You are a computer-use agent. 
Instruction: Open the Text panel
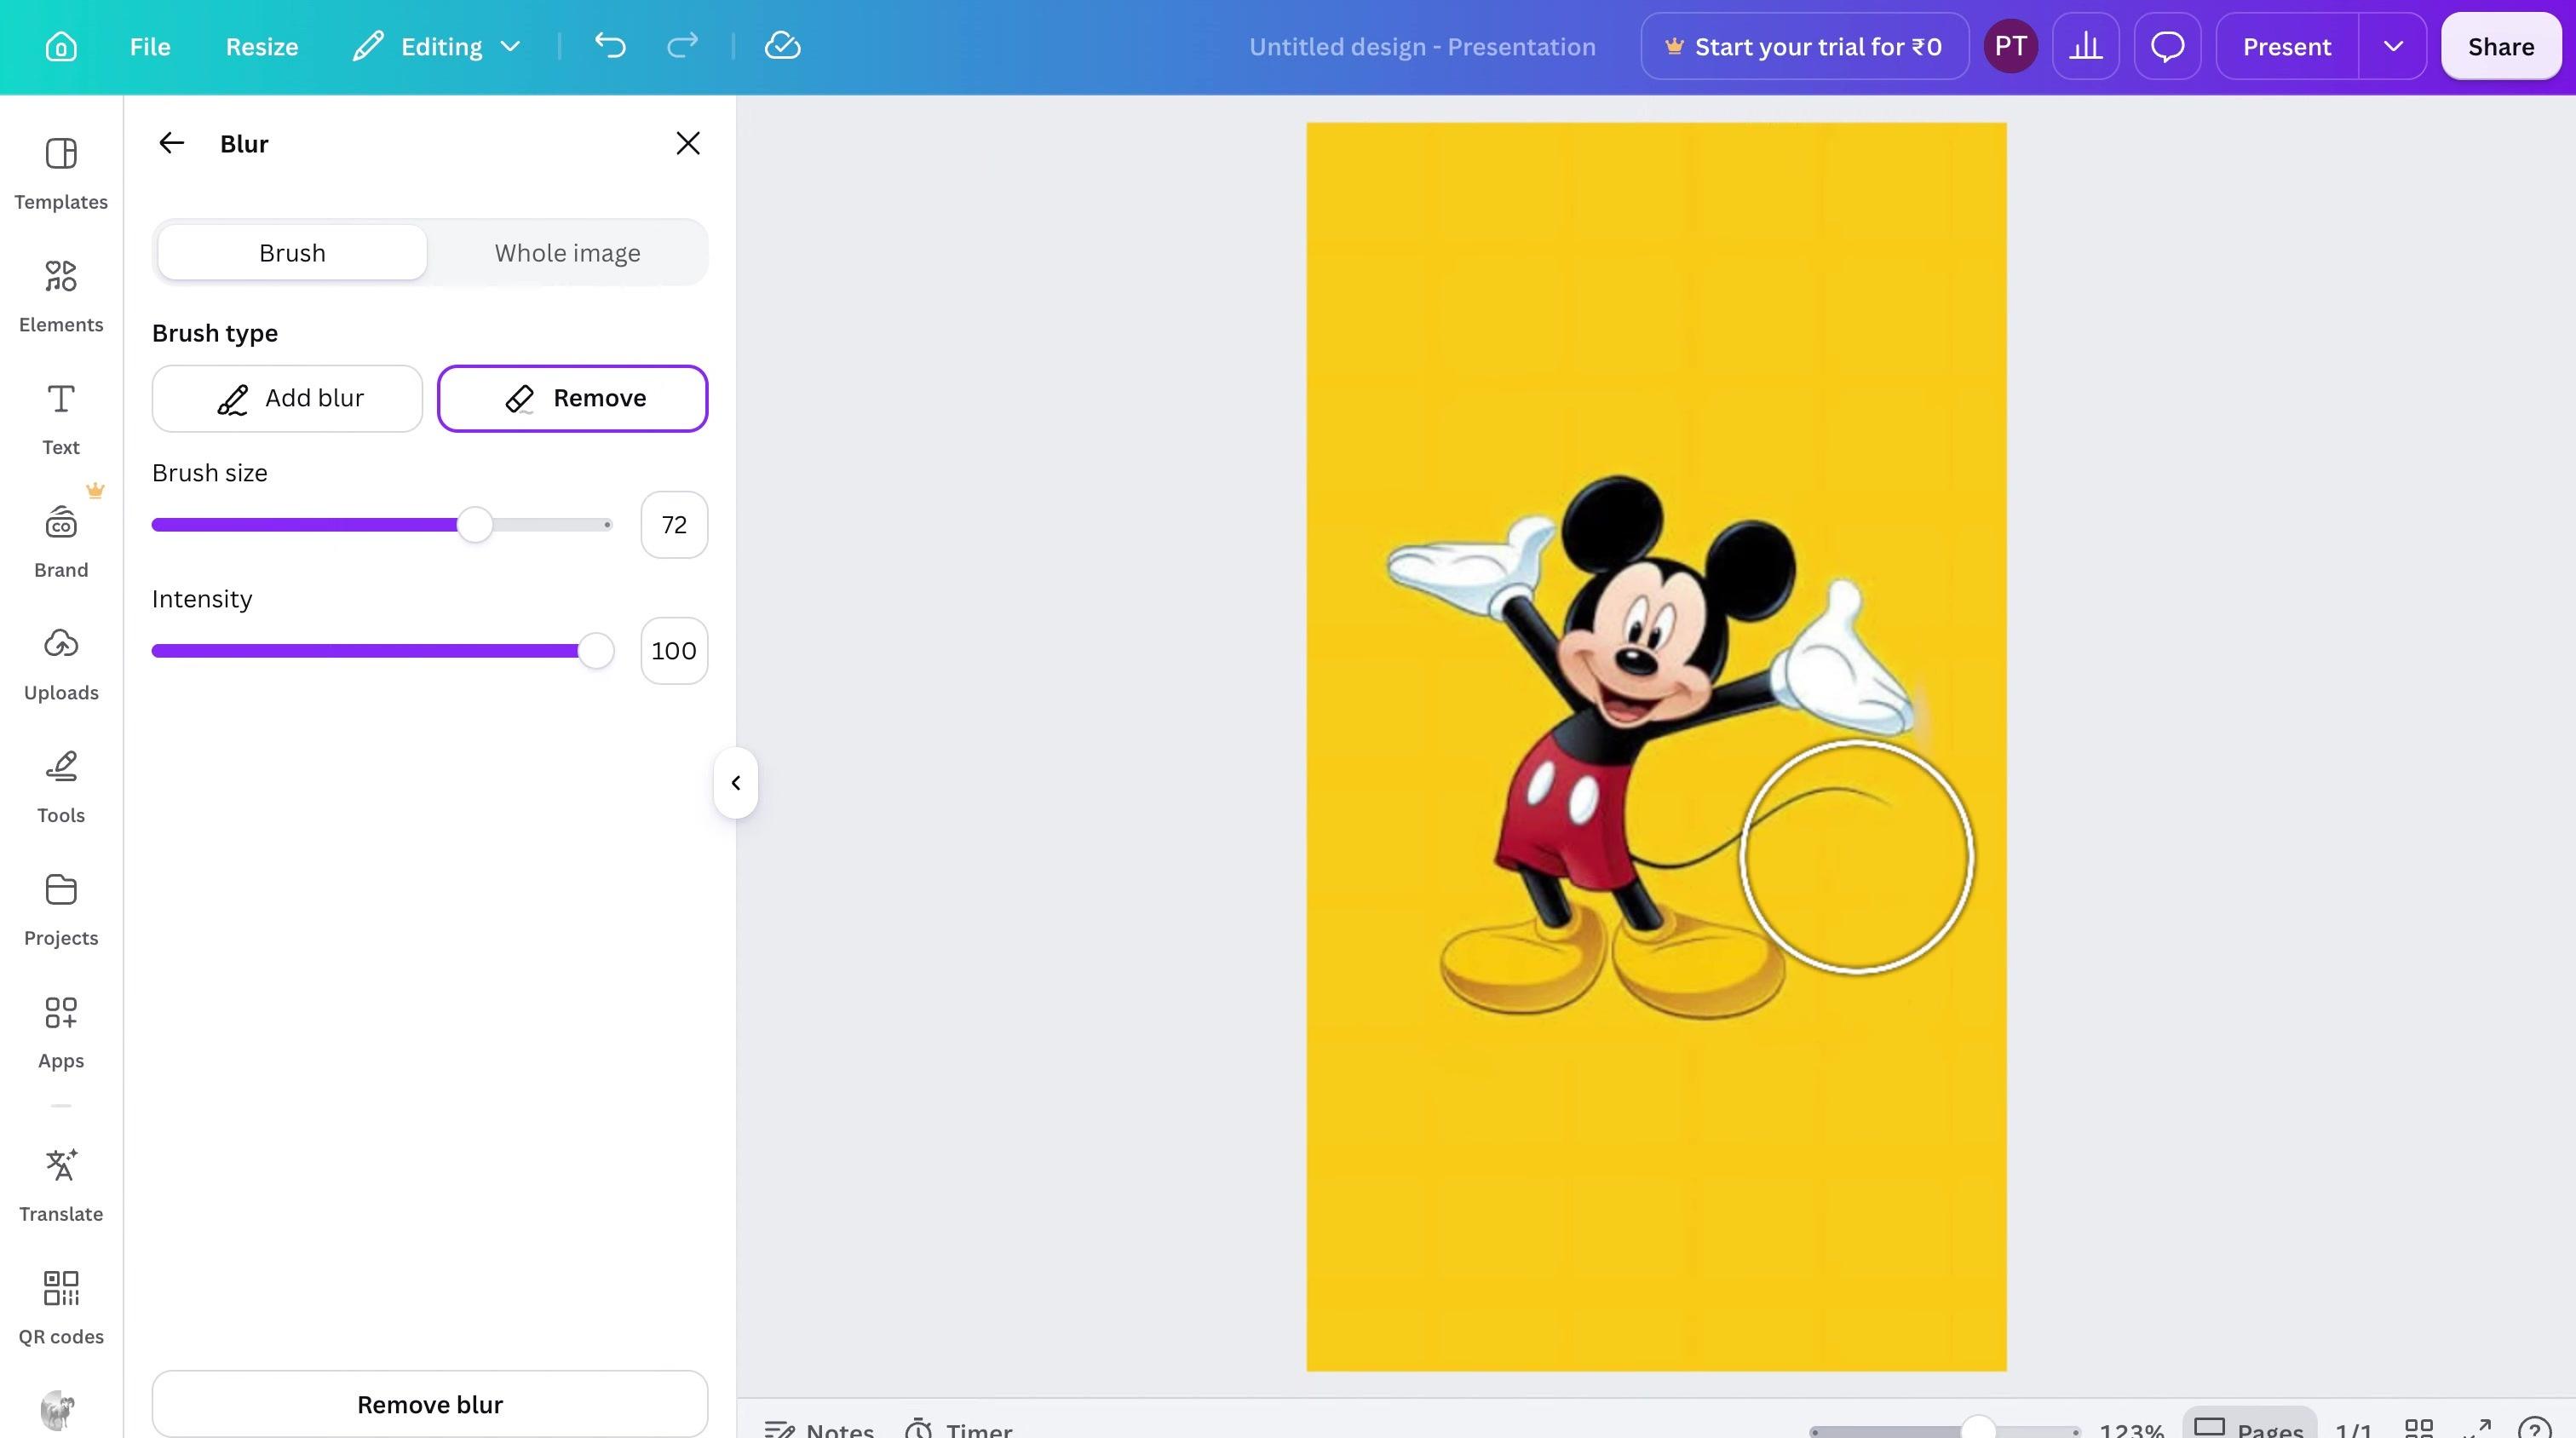tap(61, 420)
